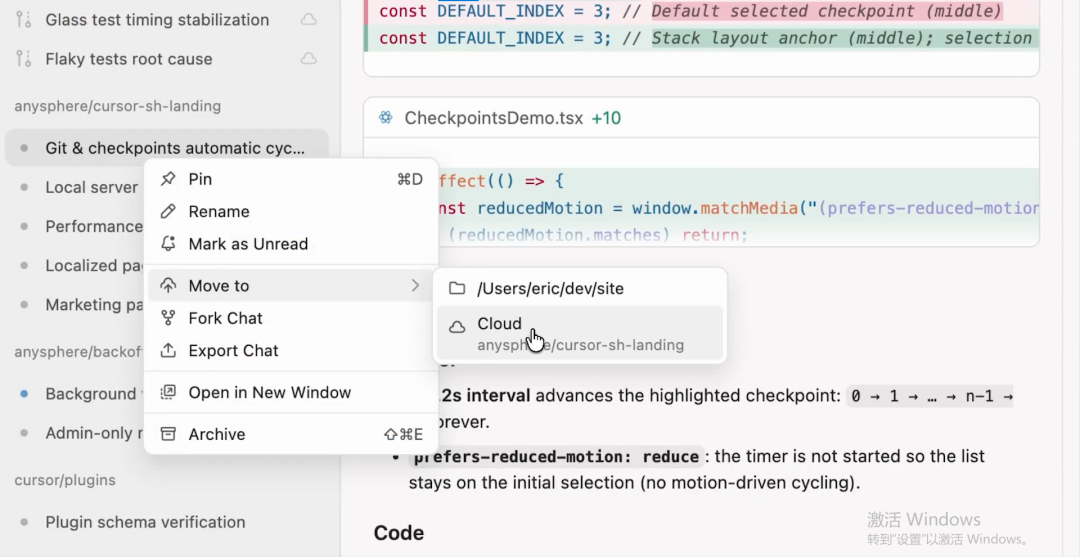Image resolution: width=1080 pixels, height=557 pixels.
Task: Click the Archive box icon
Action: click(168, 434)
